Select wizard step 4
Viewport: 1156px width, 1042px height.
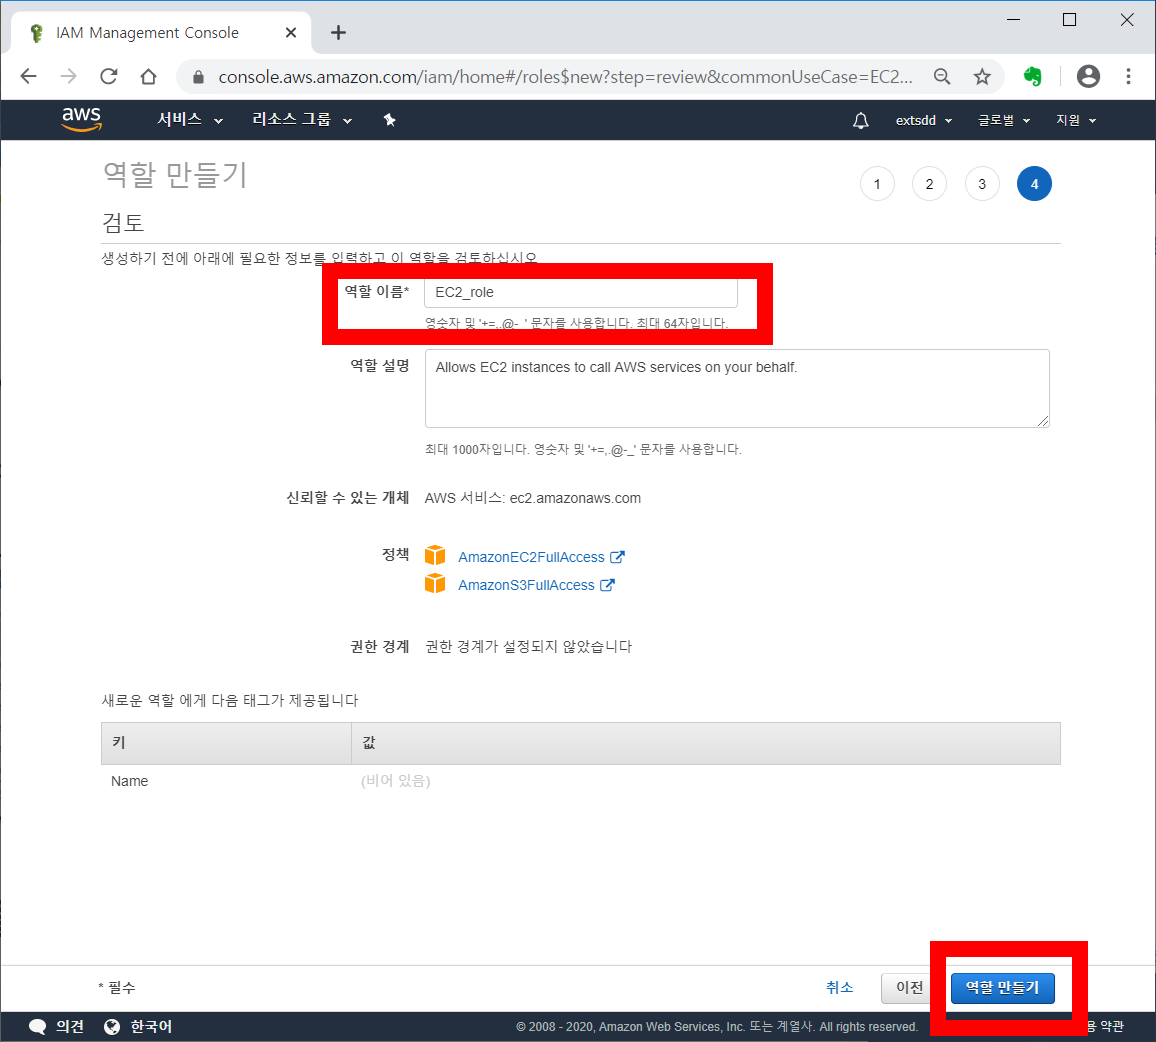(1034, 184)
